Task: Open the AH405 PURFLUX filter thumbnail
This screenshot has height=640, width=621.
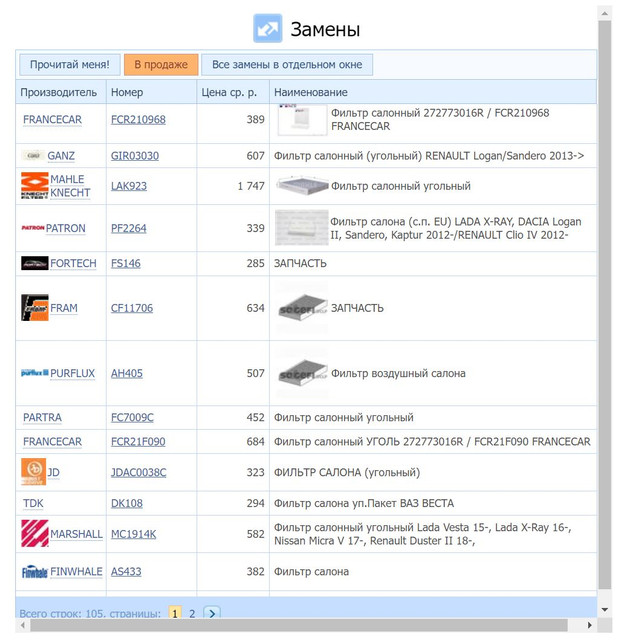Action: [x=302, y=373]
